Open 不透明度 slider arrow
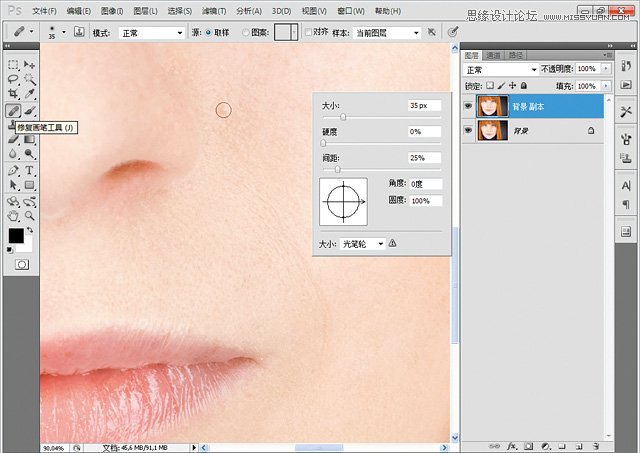 point(606,69)
